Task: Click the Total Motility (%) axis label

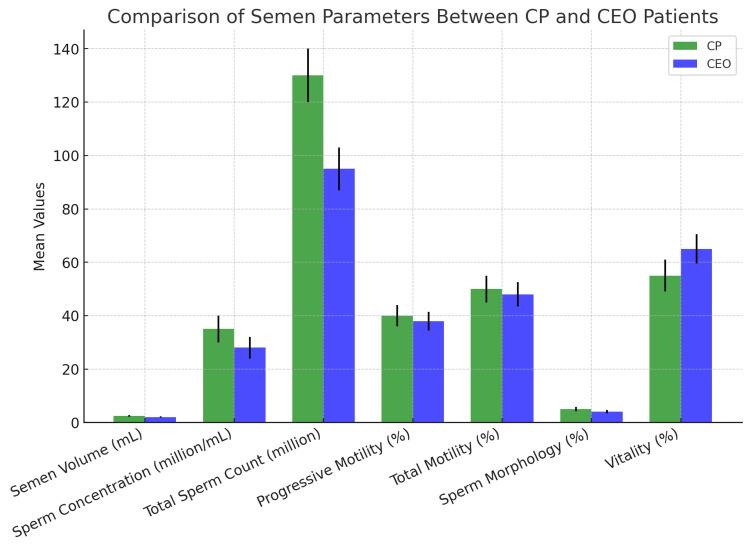Action: [x=444, y=457]
